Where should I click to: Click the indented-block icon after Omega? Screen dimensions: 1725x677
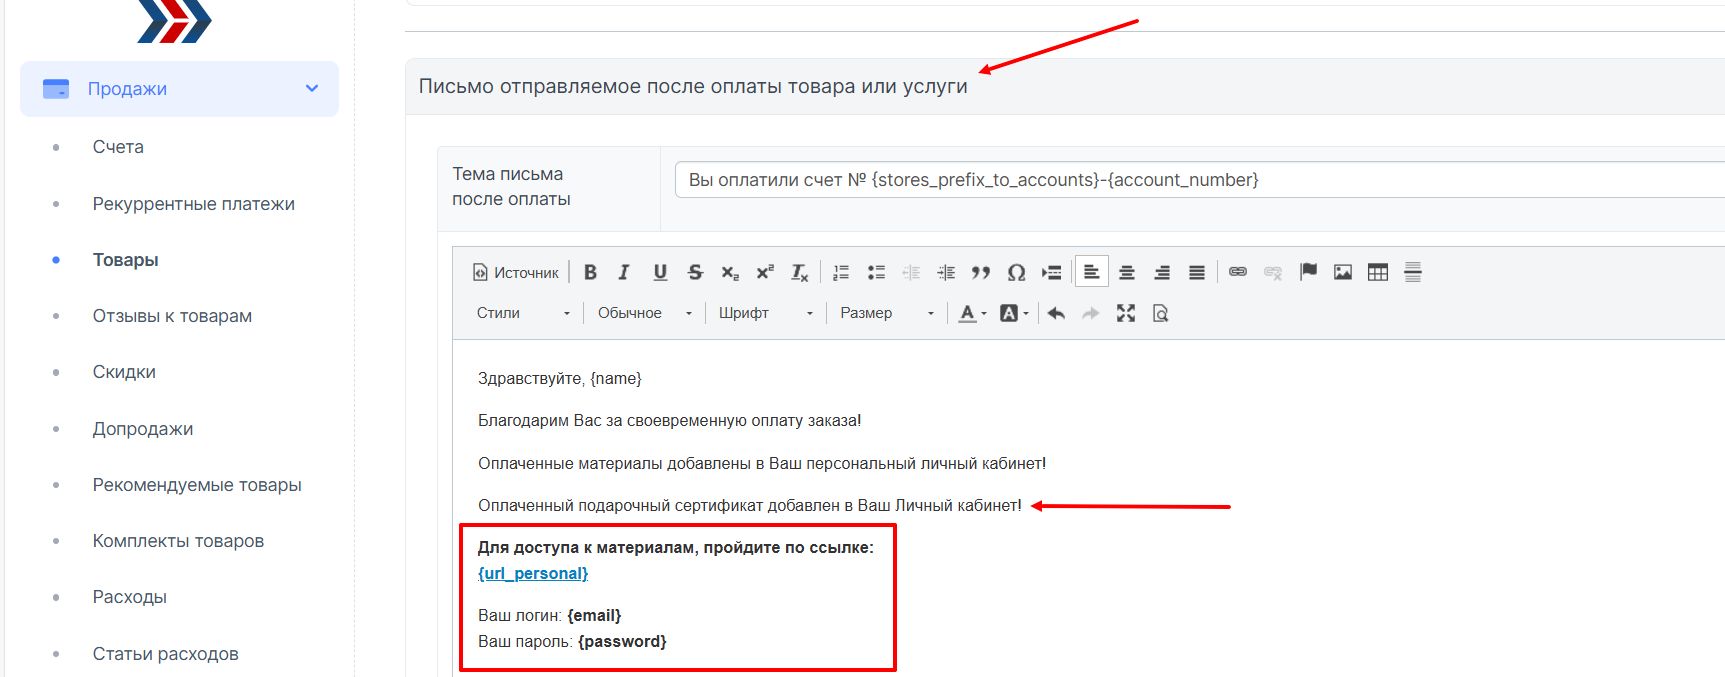(1051, 272)
